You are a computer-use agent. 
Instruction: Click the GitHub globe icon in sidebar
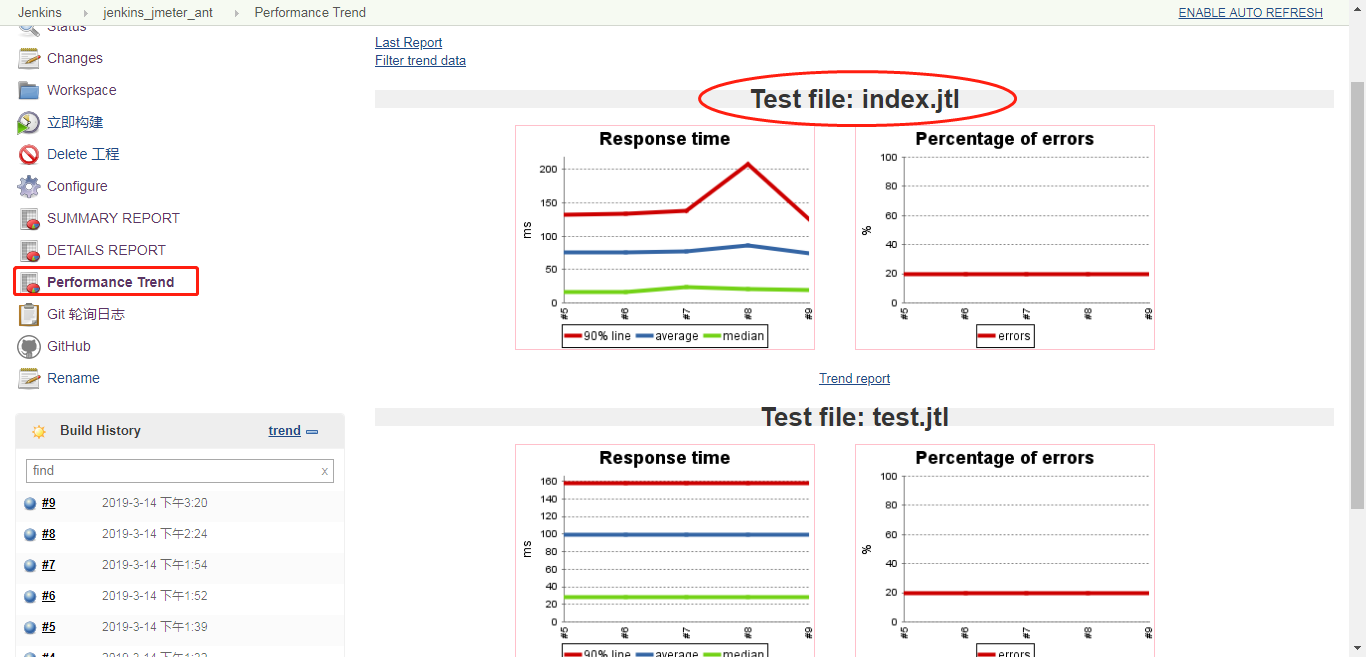(x=28, y=346)
